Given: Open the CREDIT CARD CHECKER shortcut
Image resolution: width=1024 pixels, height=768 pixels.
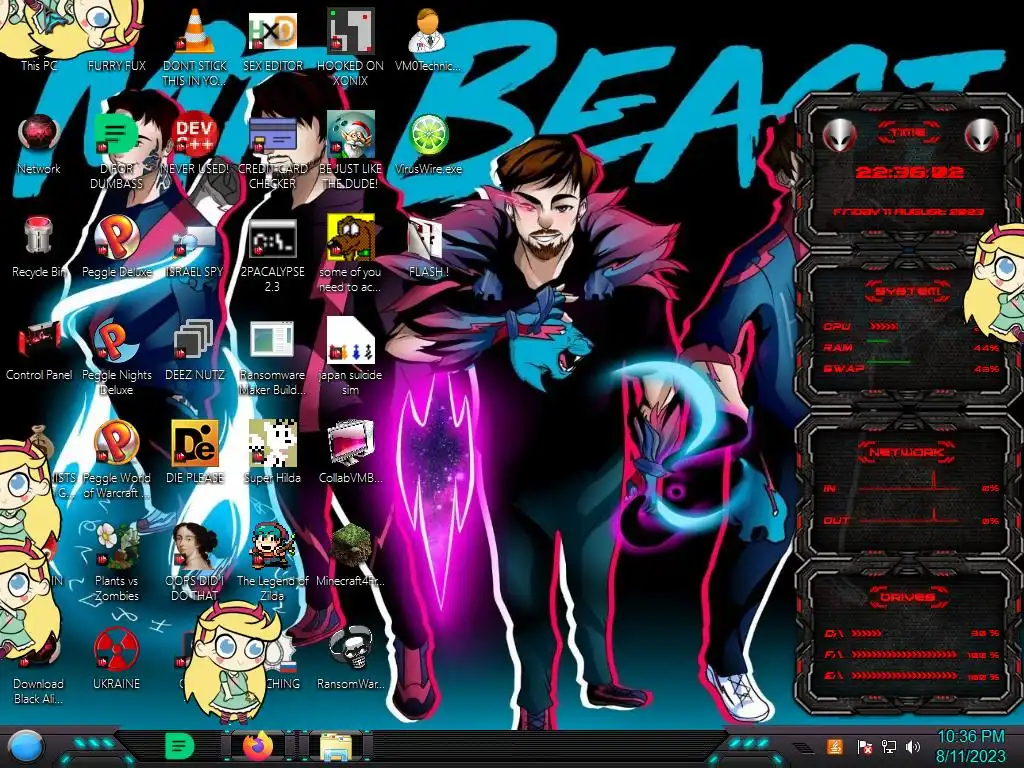Looking at the screenshot, I should pyautogui.click(x=272, y=133).
